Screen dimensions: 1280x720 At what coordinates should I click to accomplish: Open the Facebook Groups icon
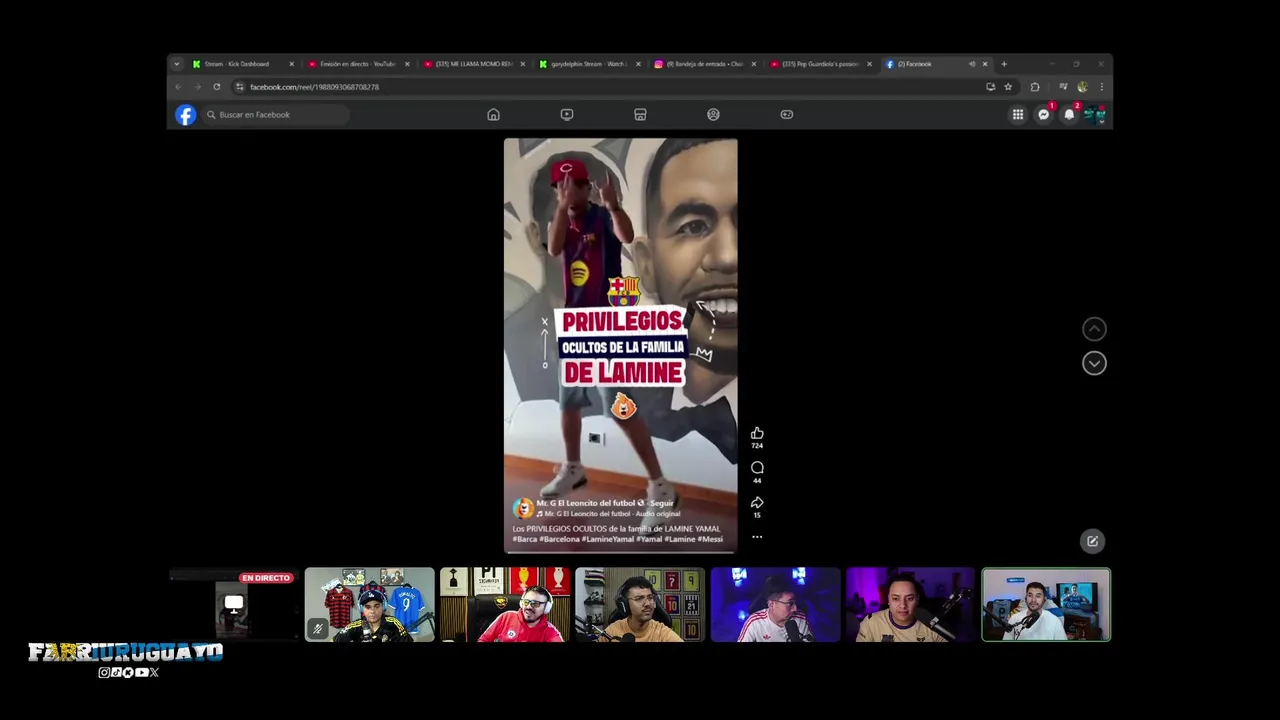click(713, 115)
